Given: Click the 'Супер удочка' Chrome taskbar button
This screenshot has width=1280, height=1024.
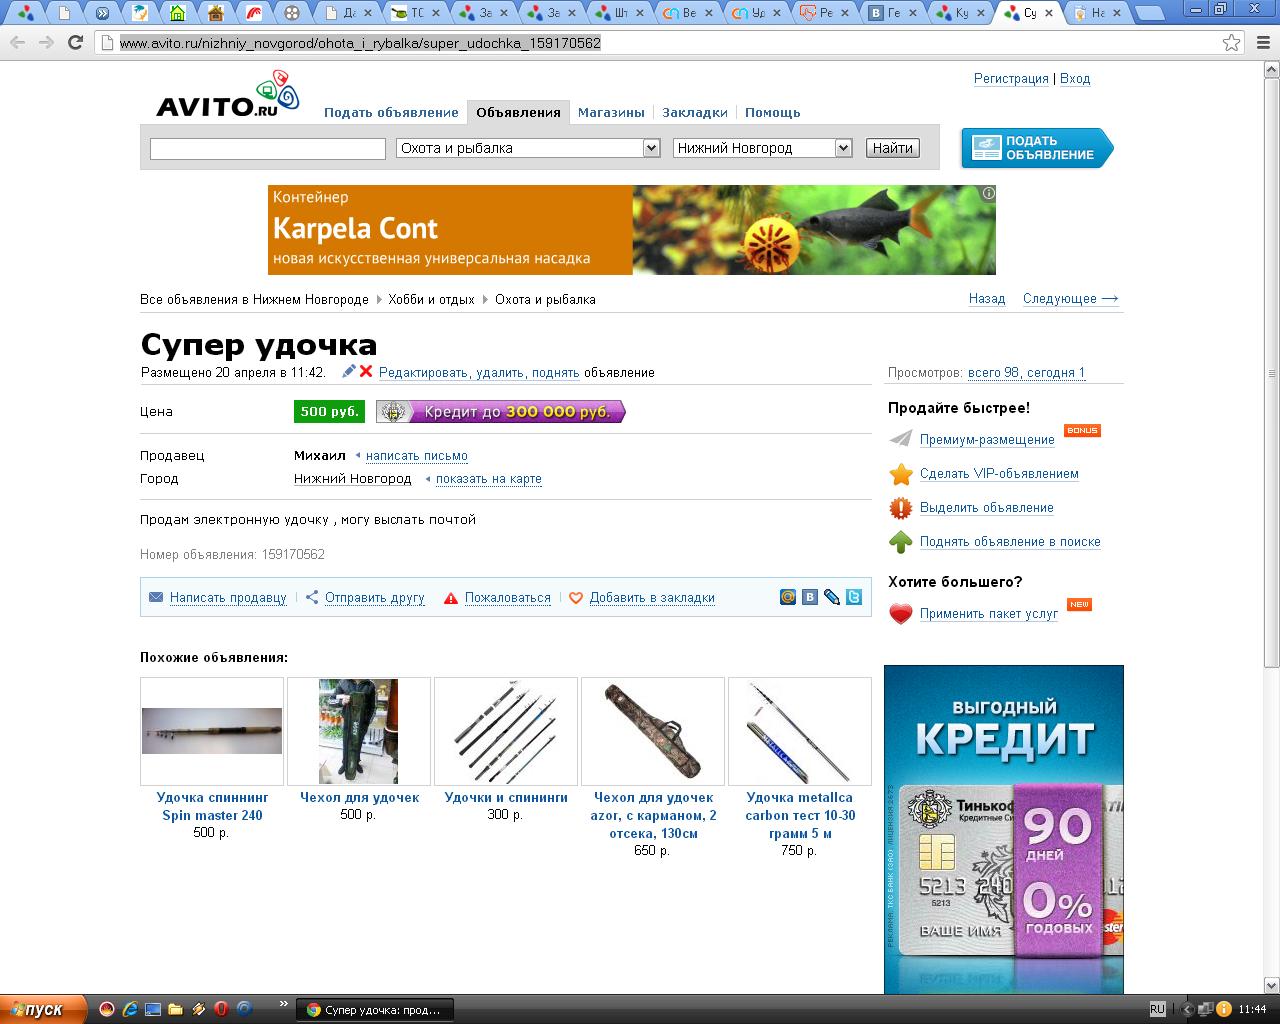Looking at the screenshot, I should coord(376,1010).
